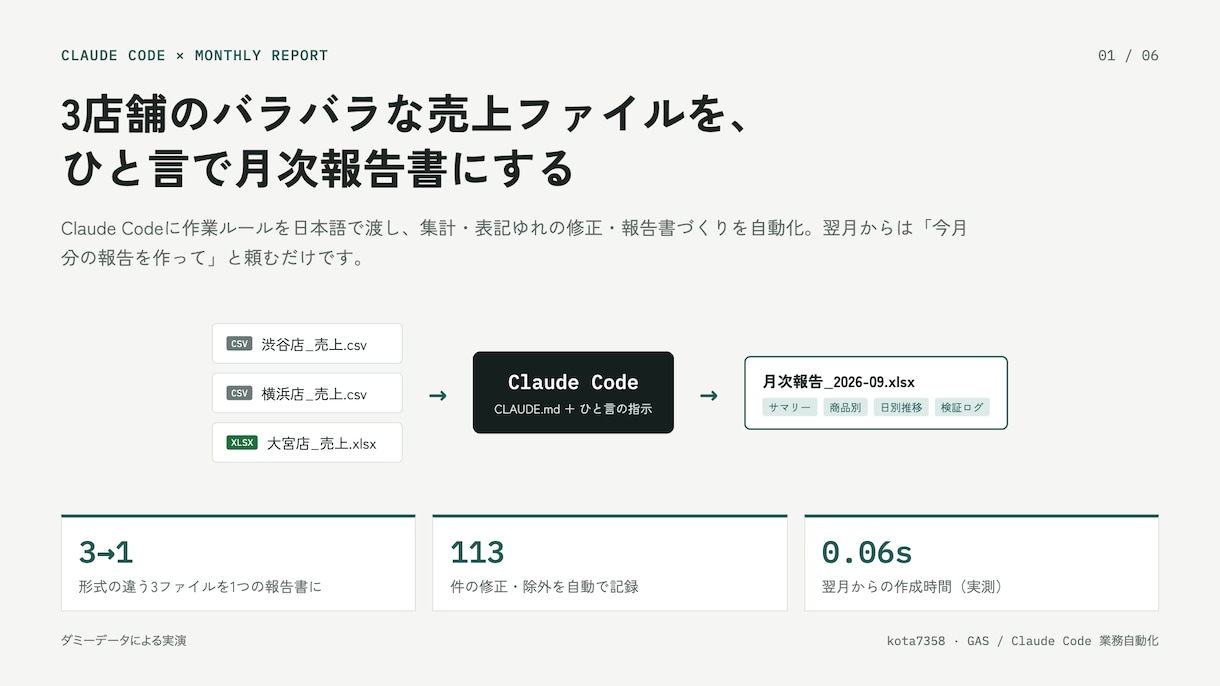Image resolution: width=1220 pixels, height=686 pixels.
Task: Click the '01 / 06' page indicator
Action: click(x=1128, y=56)
